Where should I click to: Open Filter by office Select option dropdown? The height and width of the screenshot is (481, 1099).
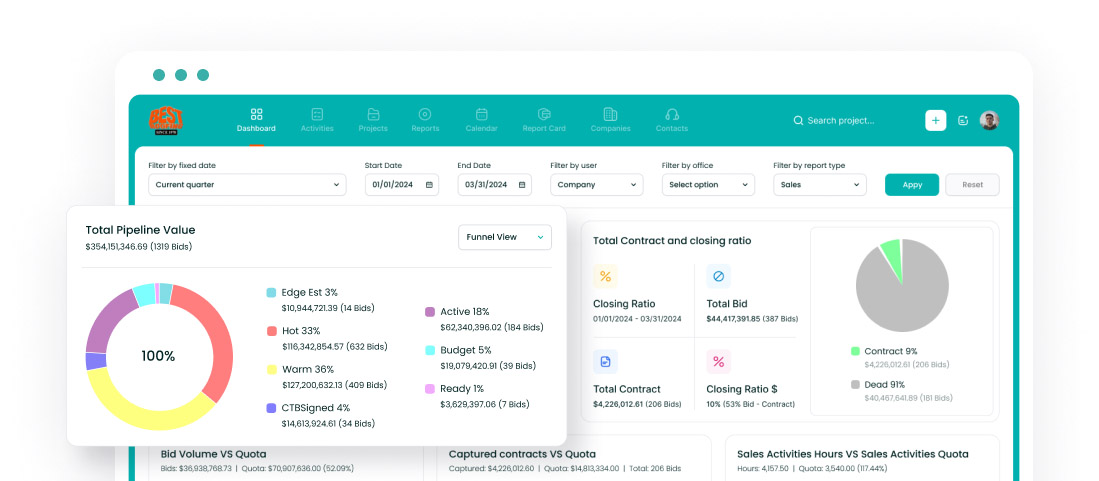coord(708,185)
